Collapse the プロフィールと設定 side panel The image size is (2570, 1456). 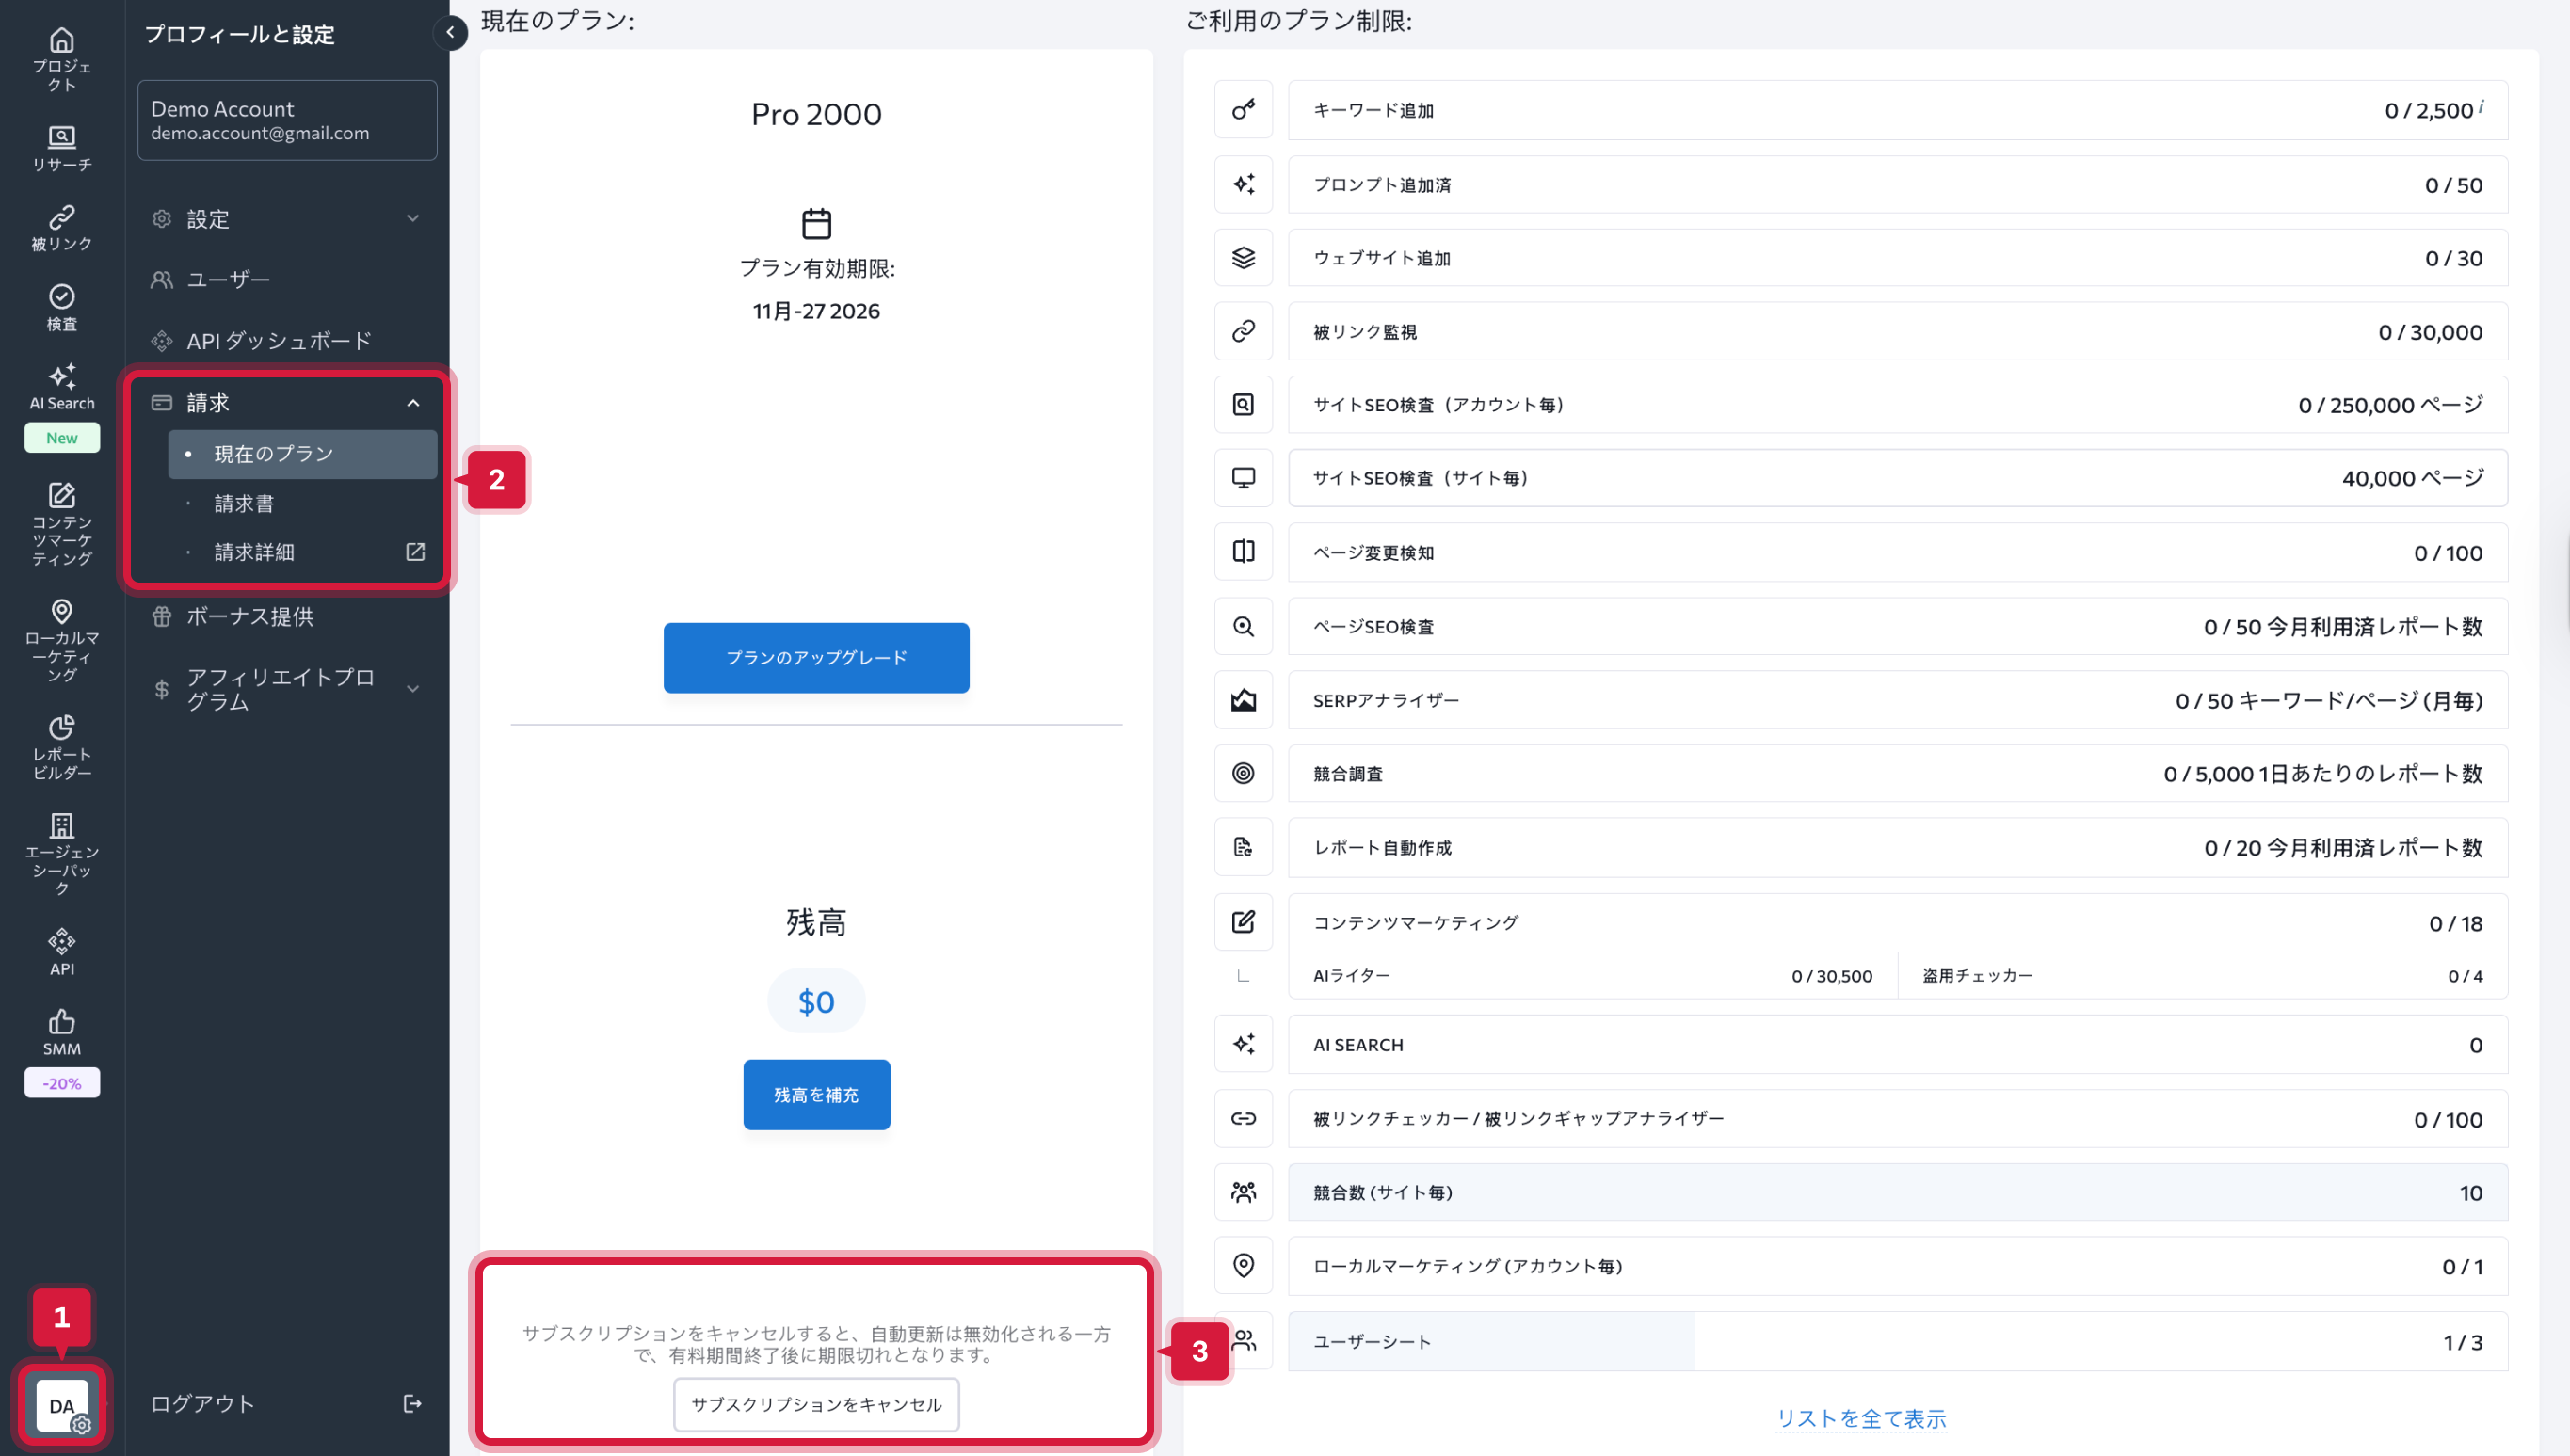click(x=450, y=33)
